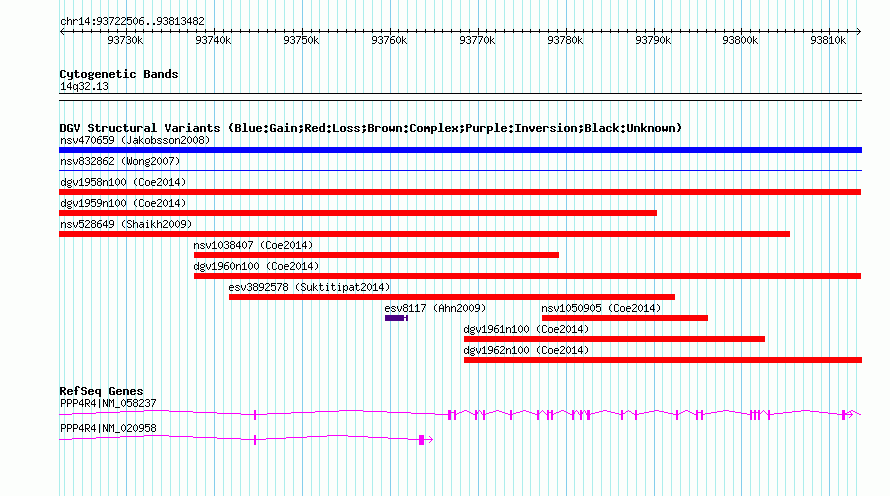Click the nsv1038407 (Coe2014) label
Image resolution: width=890 pixels, height=496 pixels.
(253, 245)
